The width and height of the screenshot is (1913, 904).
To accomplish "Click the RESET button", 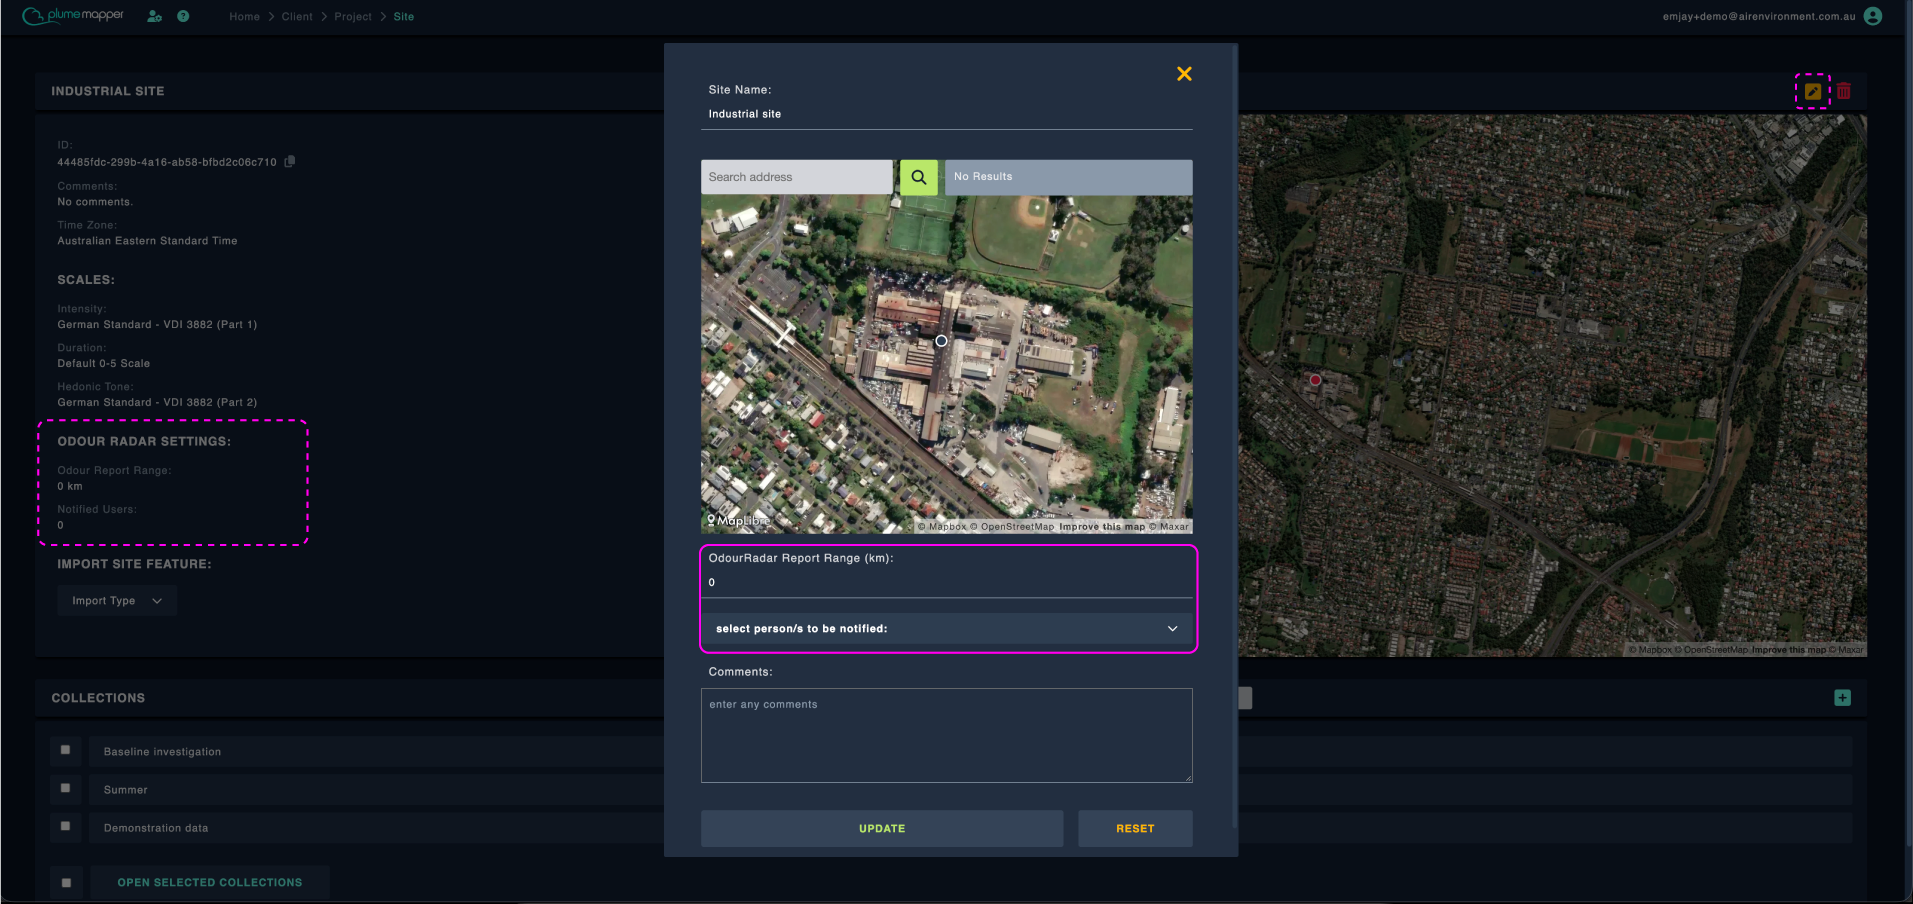I will pyautogui.click(x=1135, y=829).
